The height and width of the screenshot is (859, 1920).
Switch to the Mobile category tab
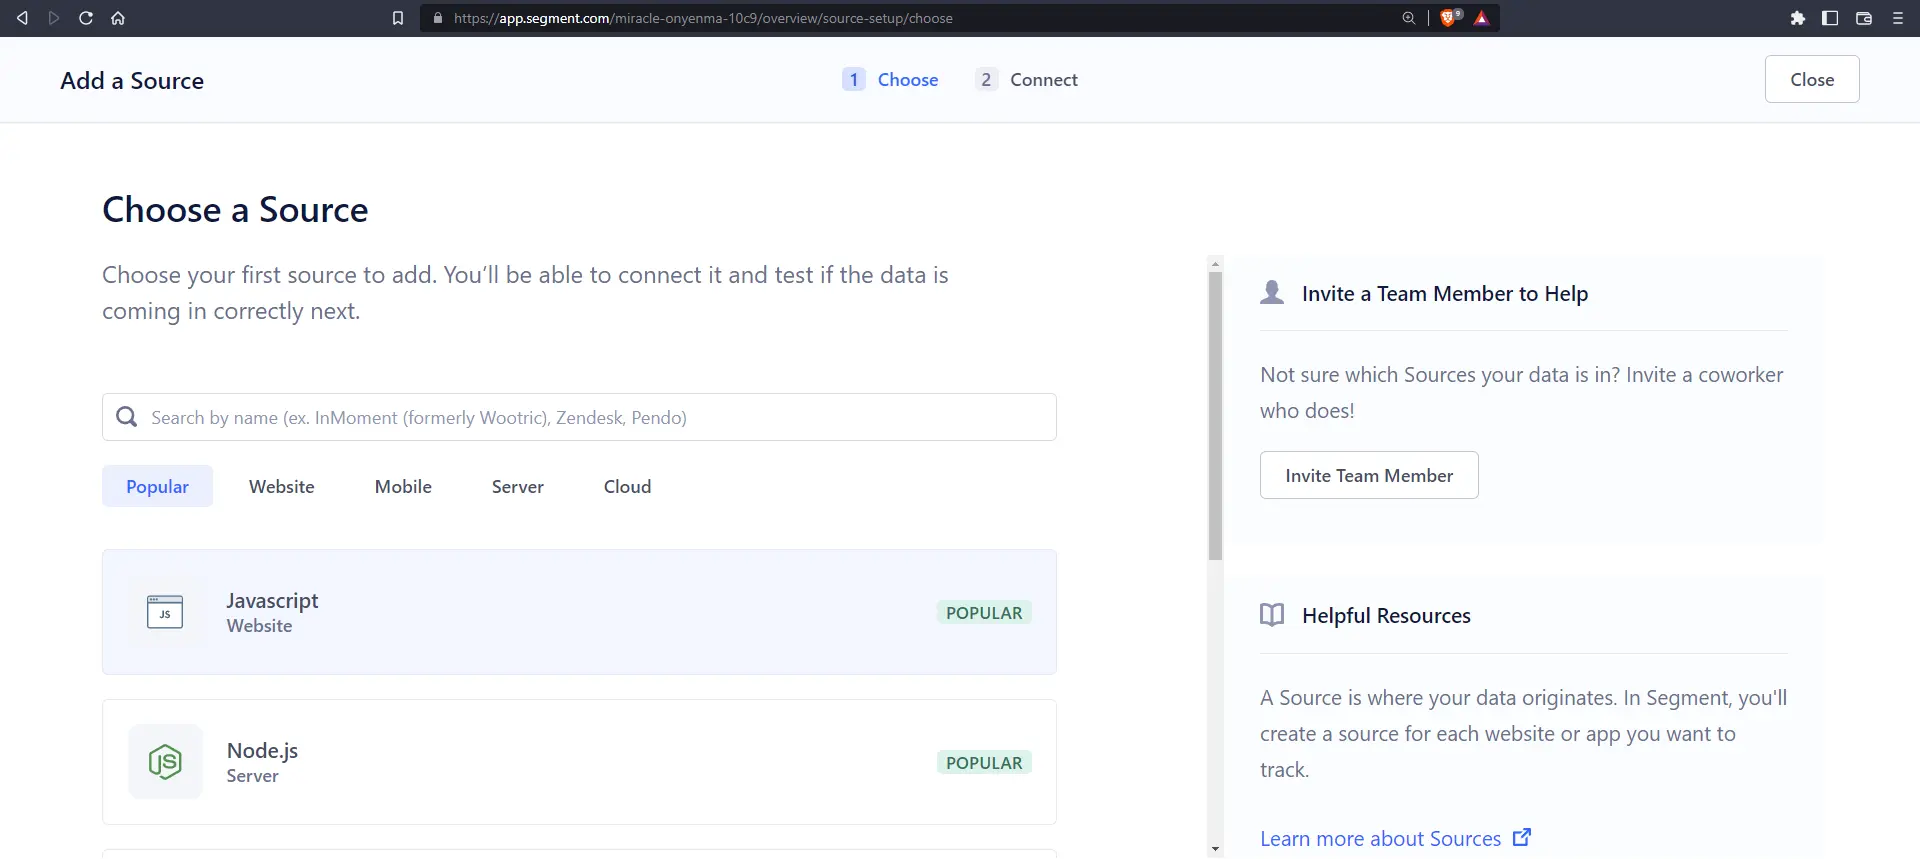403,486
